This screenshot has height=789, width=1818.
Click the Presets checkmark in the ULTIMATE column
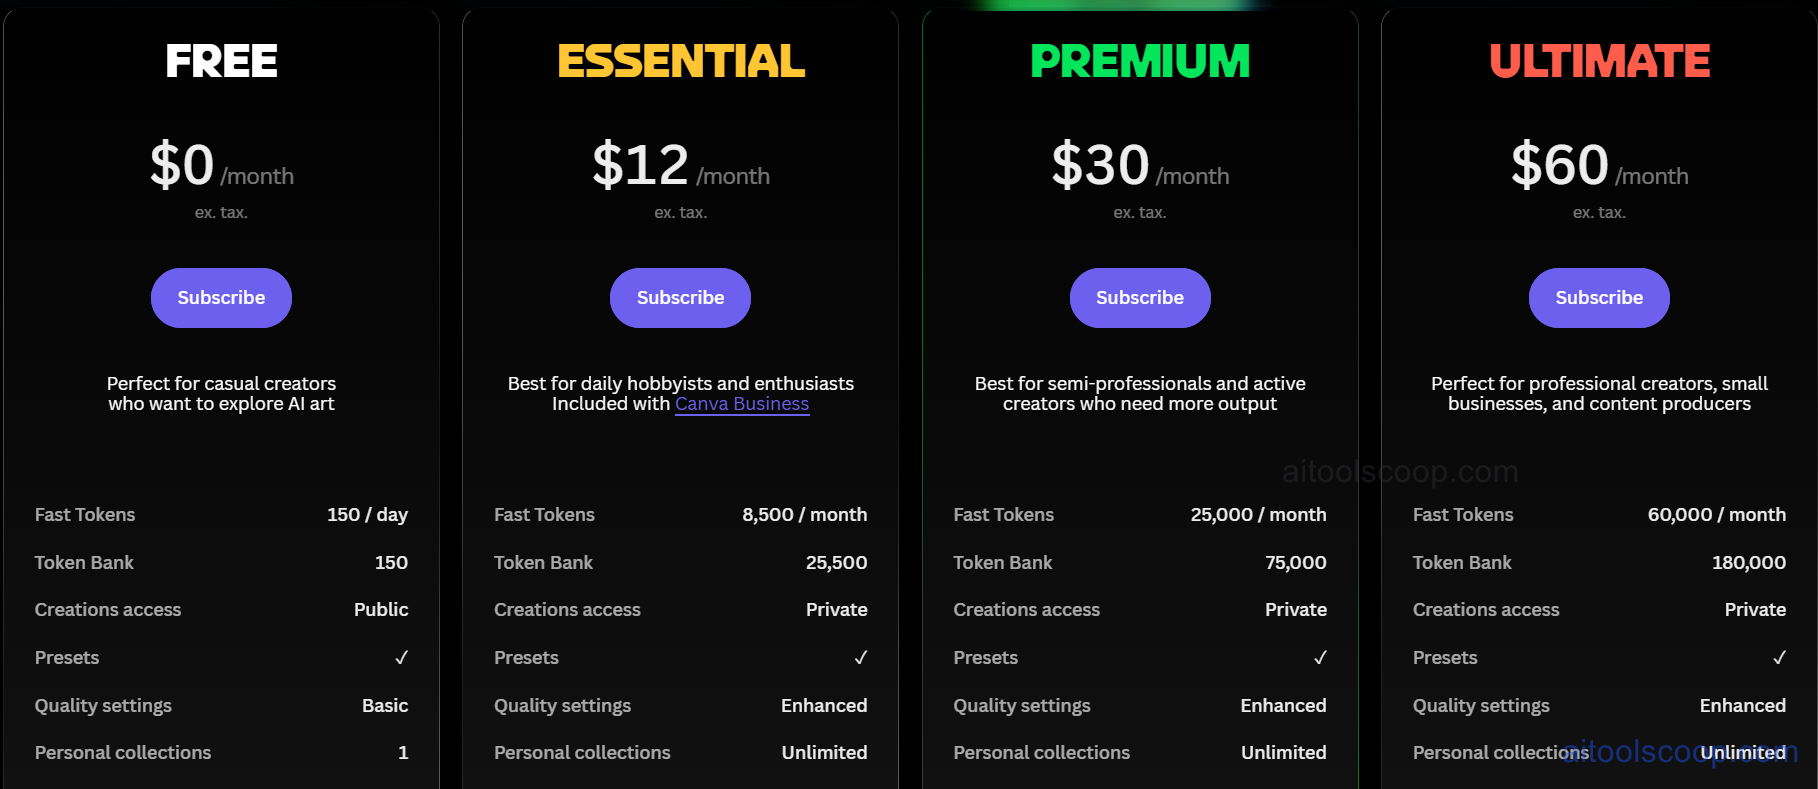1779,657
